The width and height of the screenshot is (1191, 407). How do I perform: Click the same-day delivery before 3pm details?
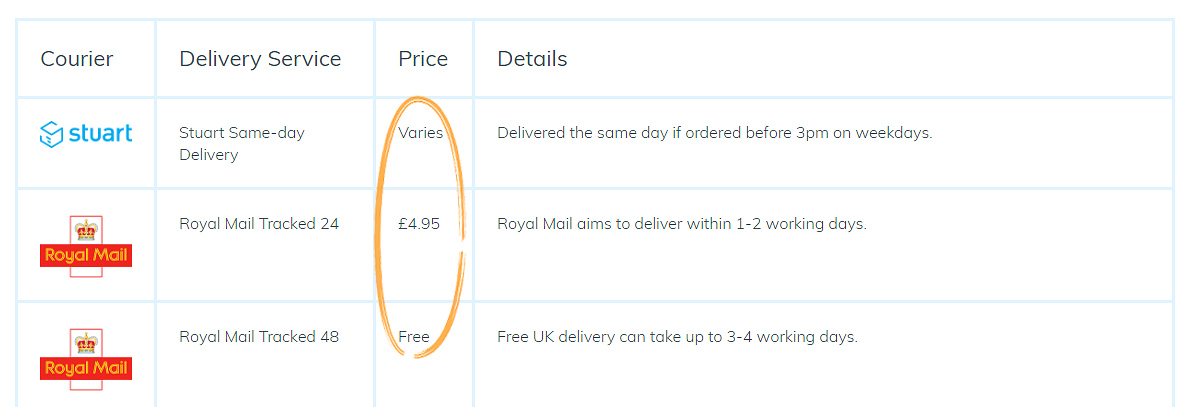pos(715,133)
